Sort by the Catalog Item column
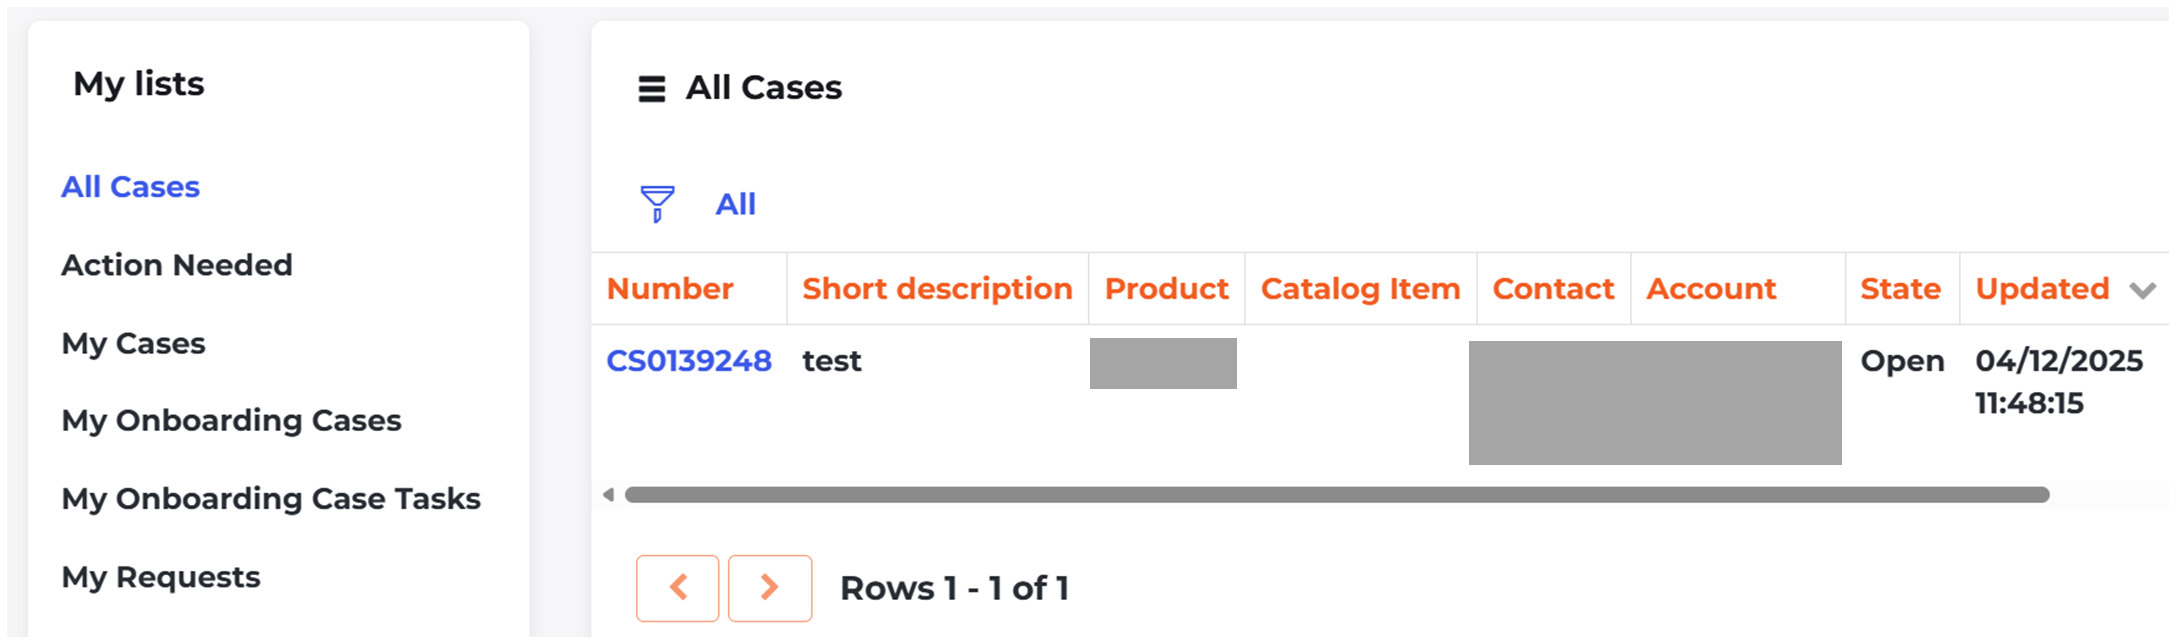2176x644 pixels. point(1360,289)
